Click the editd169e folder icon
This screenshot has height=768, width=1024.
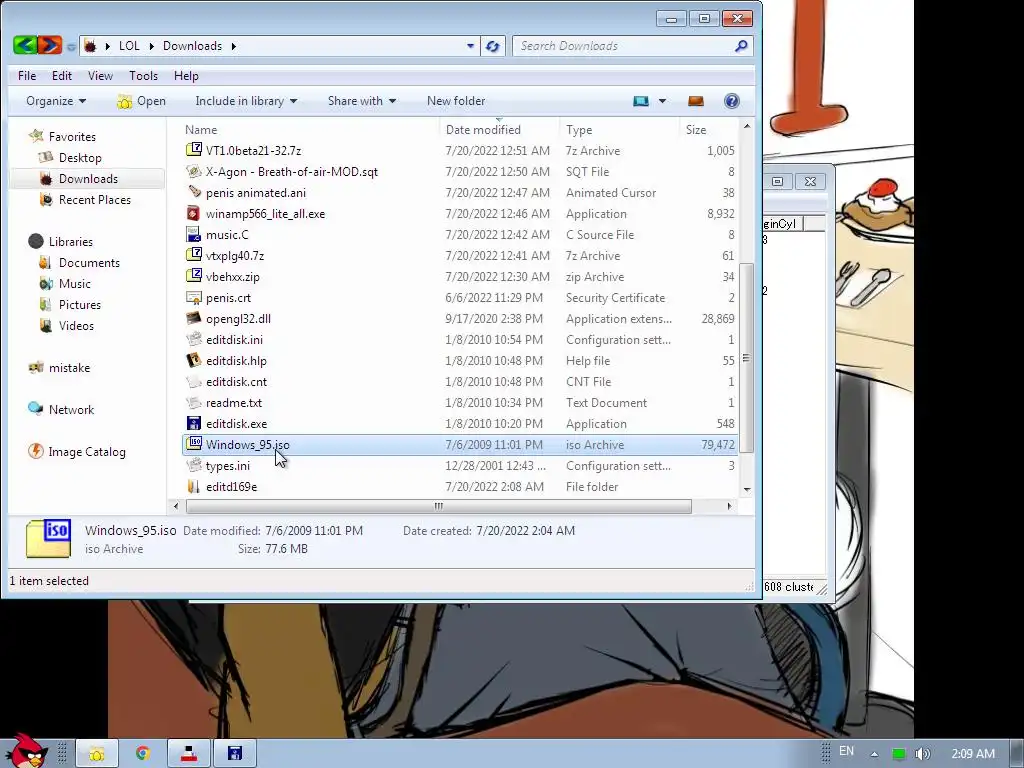(193, 487)
